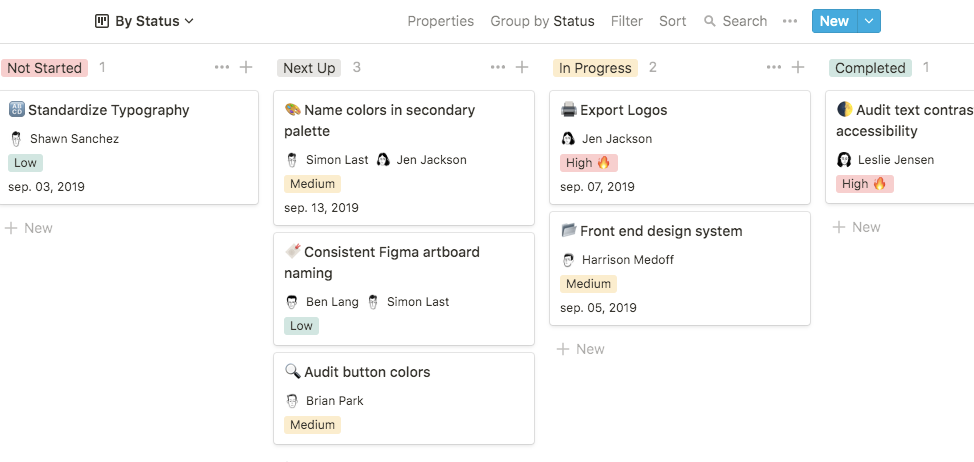Open the three-dot menu for Not Started column
The image size is (974, 462).
pos(222,67)
